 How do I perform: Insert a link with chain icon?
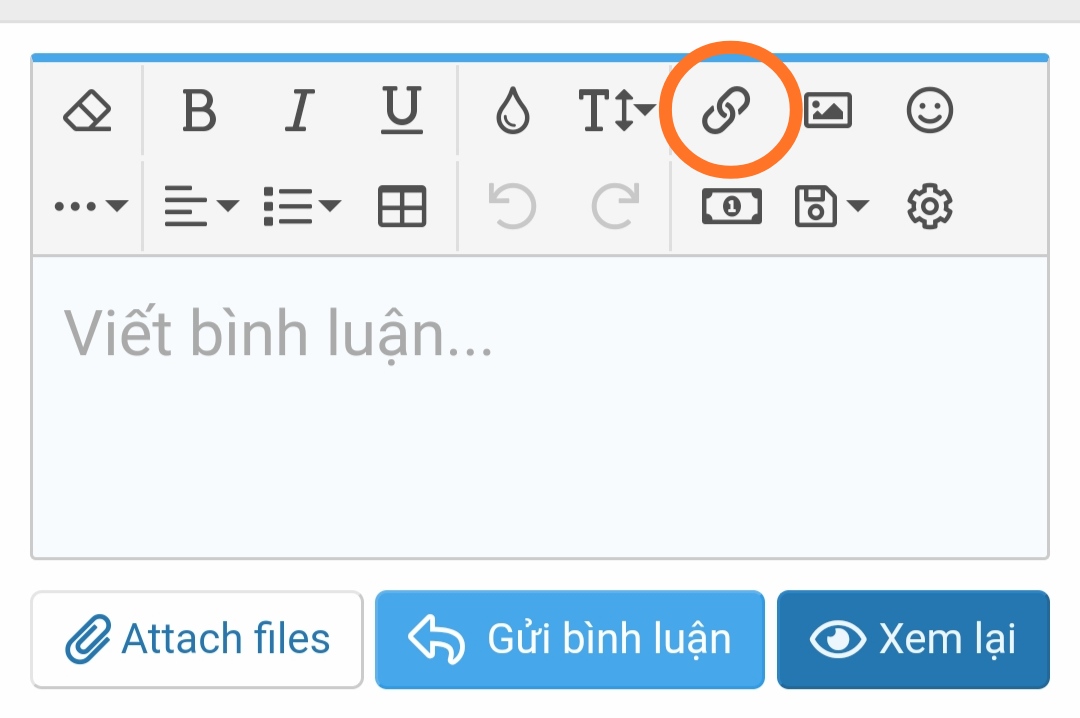(x=726, y=110)
